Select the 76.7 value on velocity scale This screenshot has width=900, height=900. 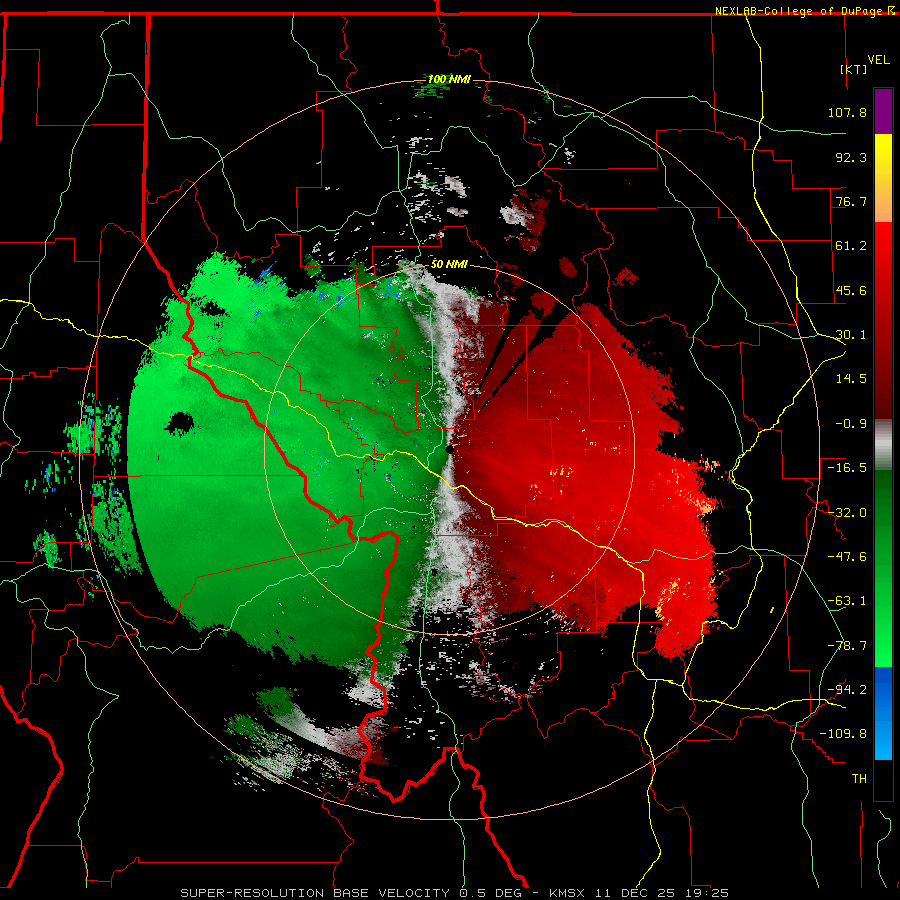tap(851, 201)
